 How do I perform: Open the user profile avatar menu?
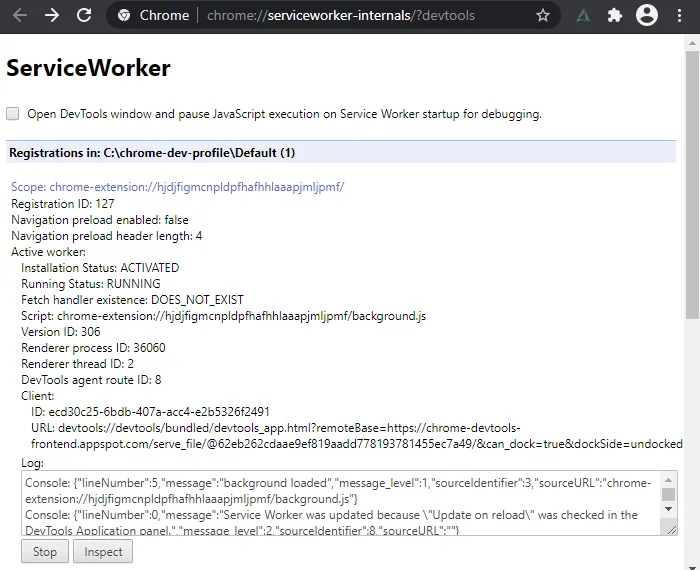[646, 16]
